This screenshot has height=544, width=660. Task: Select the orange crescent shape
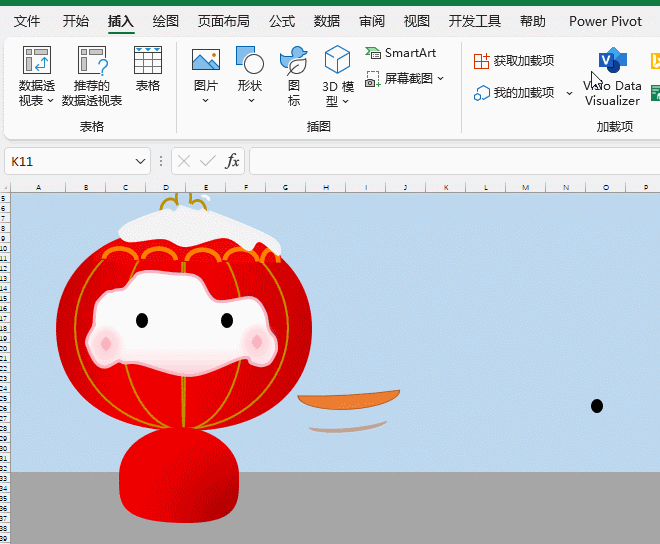tap(349, 400)
